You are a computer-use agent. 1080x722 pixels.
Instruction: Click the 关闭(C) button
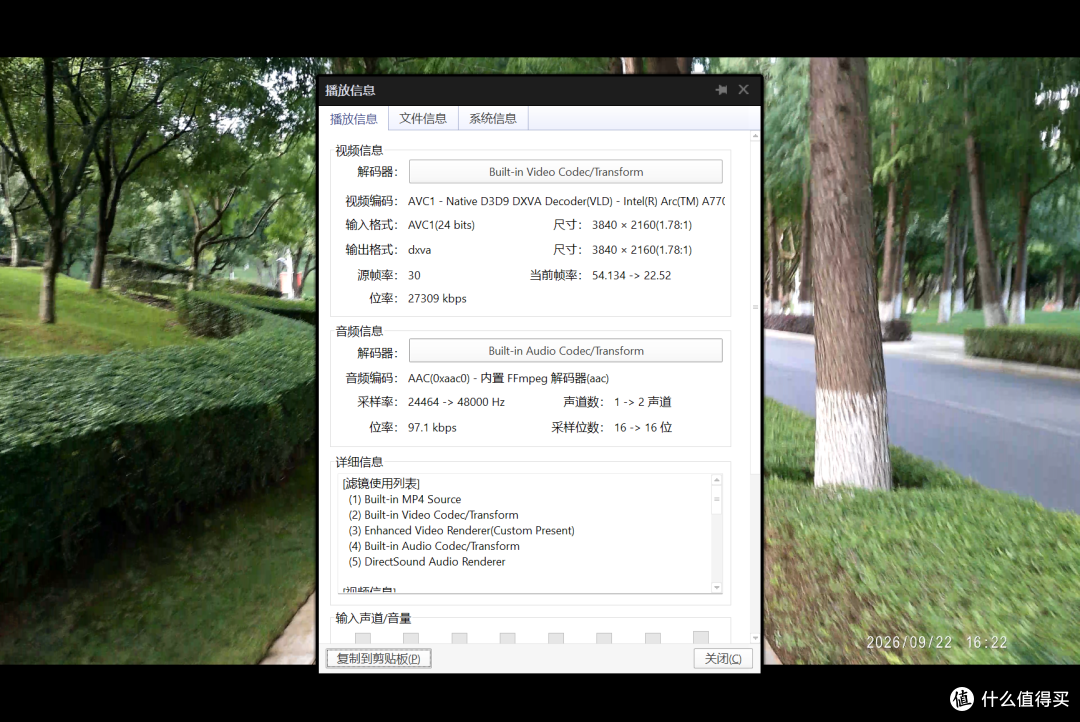click(x=723, y=659)
